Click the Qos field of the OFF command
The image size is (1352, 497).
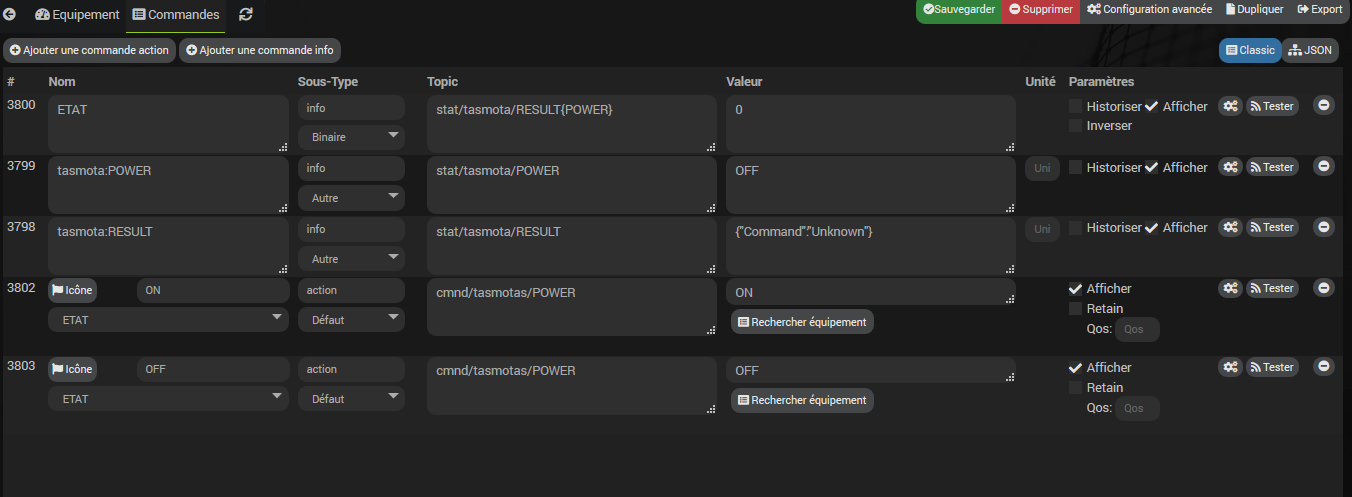pos(1137,408)
